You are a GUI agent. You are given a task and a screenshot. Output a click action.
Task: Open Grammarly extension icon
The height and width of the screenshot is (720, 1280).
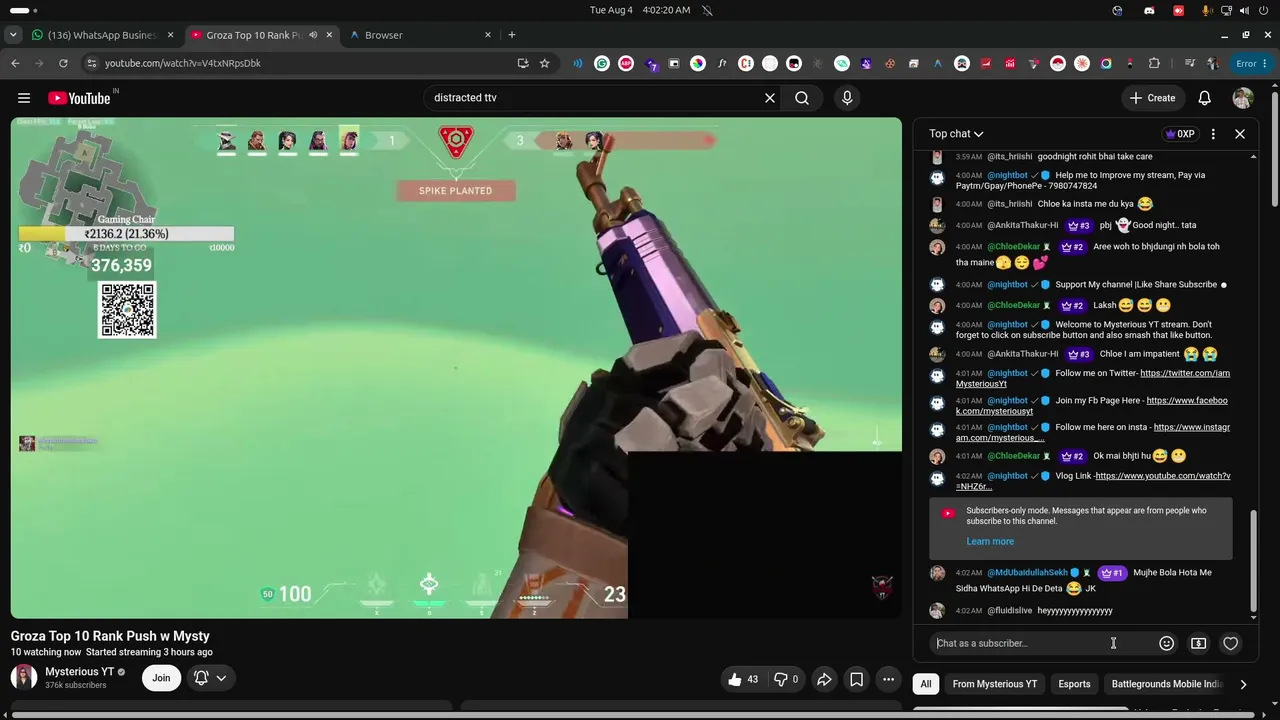[x=602, y=63]
